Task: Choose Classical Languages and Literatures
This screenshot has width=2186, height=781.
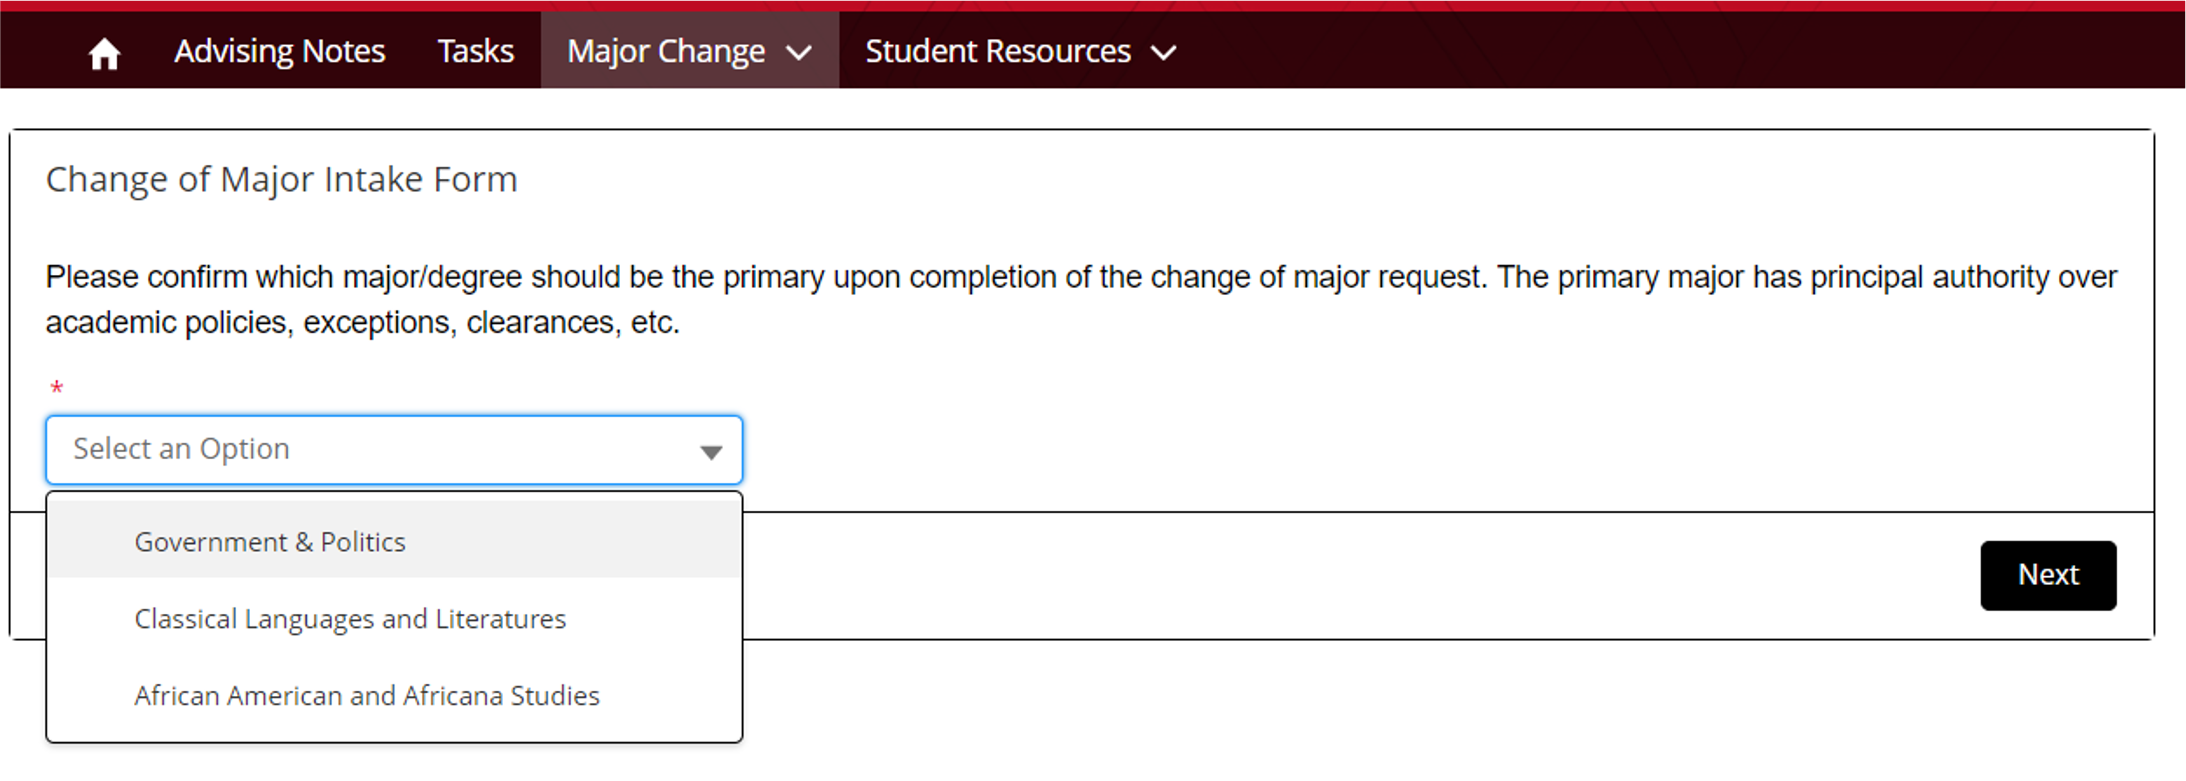Action: (x=349, y=618)
